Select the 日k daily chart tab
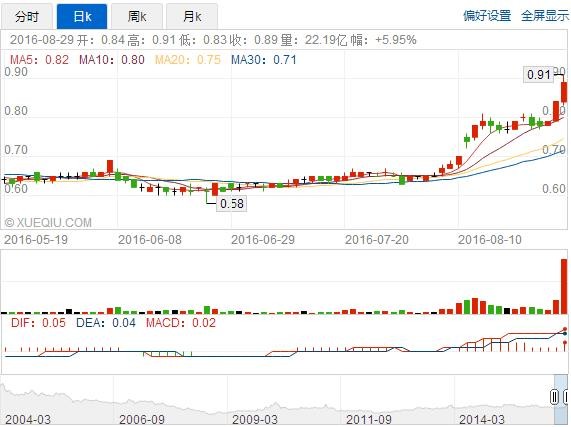Screen dimensions: 571x427 (82, 16)
